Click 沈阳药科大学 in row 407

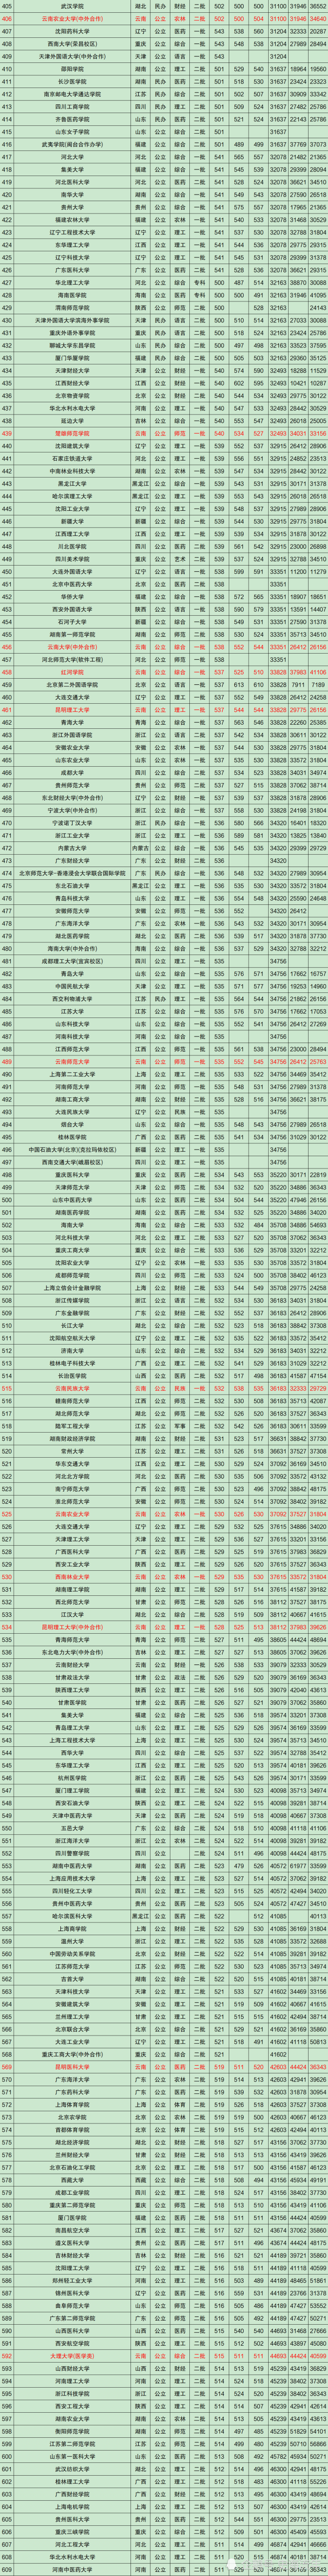72,31
